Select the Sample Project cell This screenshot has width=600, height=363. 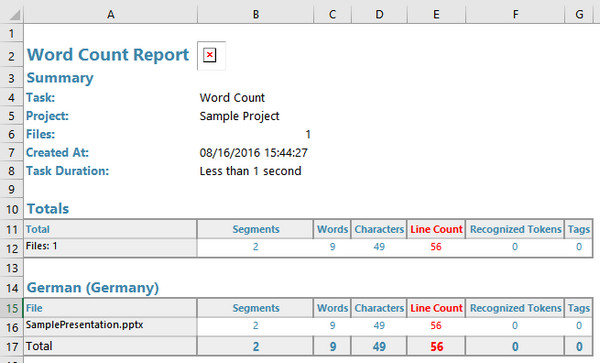240,116
